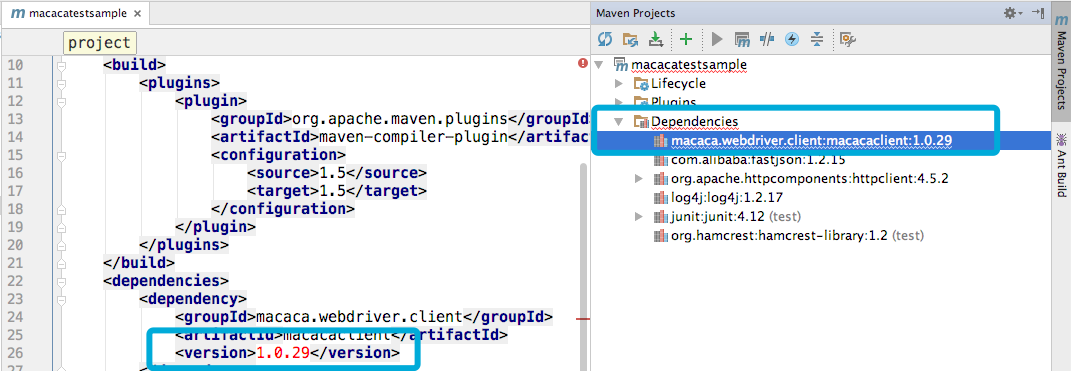Select log4j:log4j:1.2.17 dependency
Image resolution: width=1071 pixels, height=371 pixels.
[x=726, y=197]
